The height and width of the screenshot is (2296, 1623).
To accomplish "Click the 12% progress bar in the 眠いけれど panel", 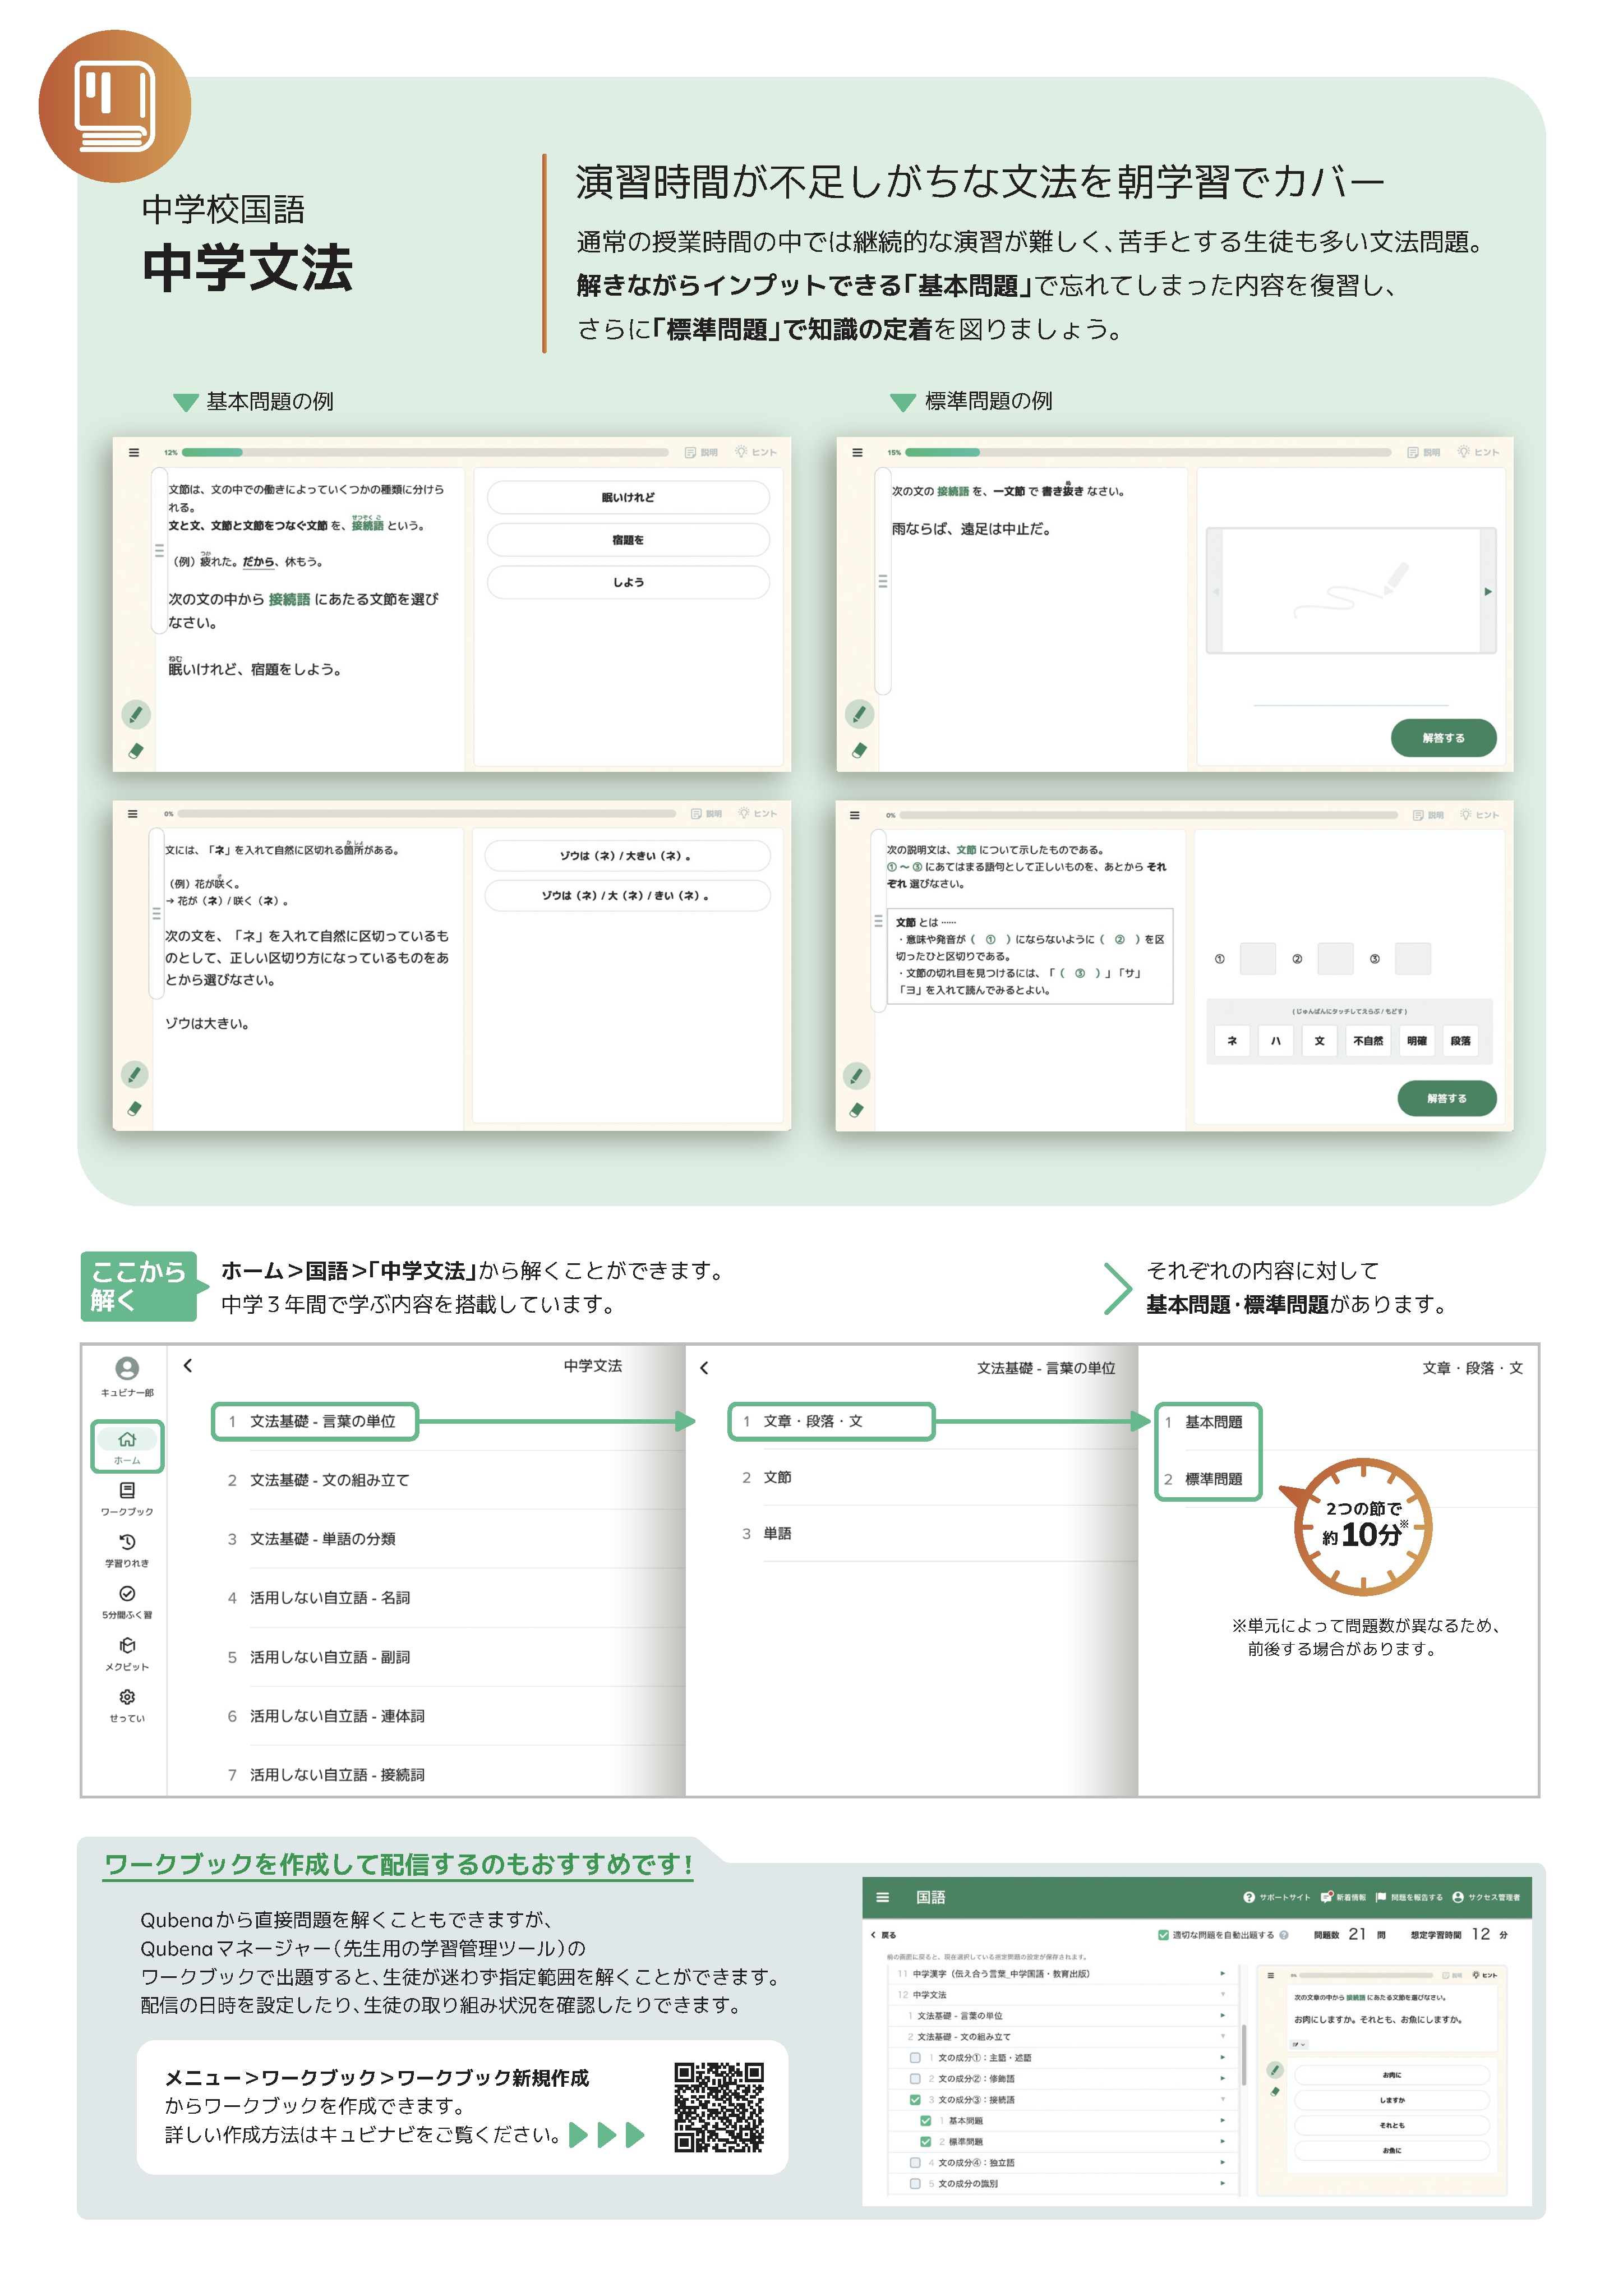I will (x=425, y=452).
